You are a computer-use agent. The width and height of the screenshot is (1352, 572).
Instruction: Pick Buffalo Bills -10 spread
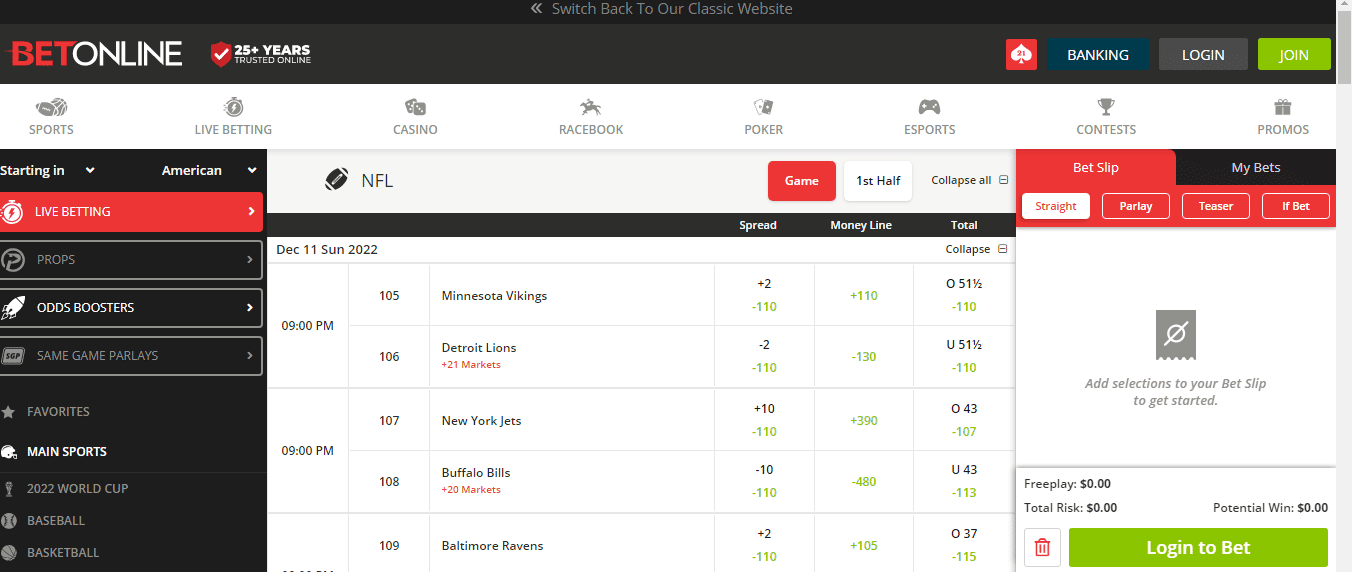pos(764,481)
